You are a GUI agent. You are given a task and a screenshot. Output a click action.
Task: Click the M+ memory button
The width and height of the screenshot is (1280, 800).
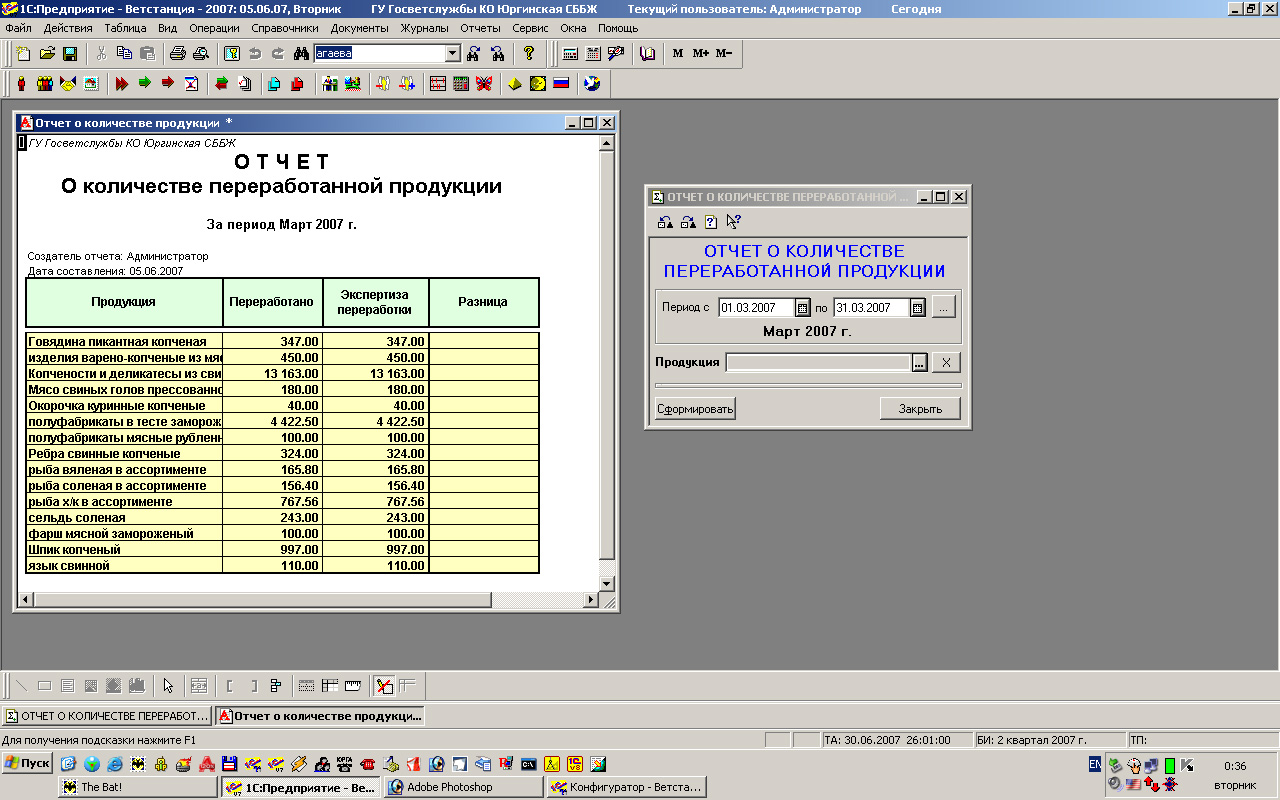pyautogui.click(x=700, y=53)
